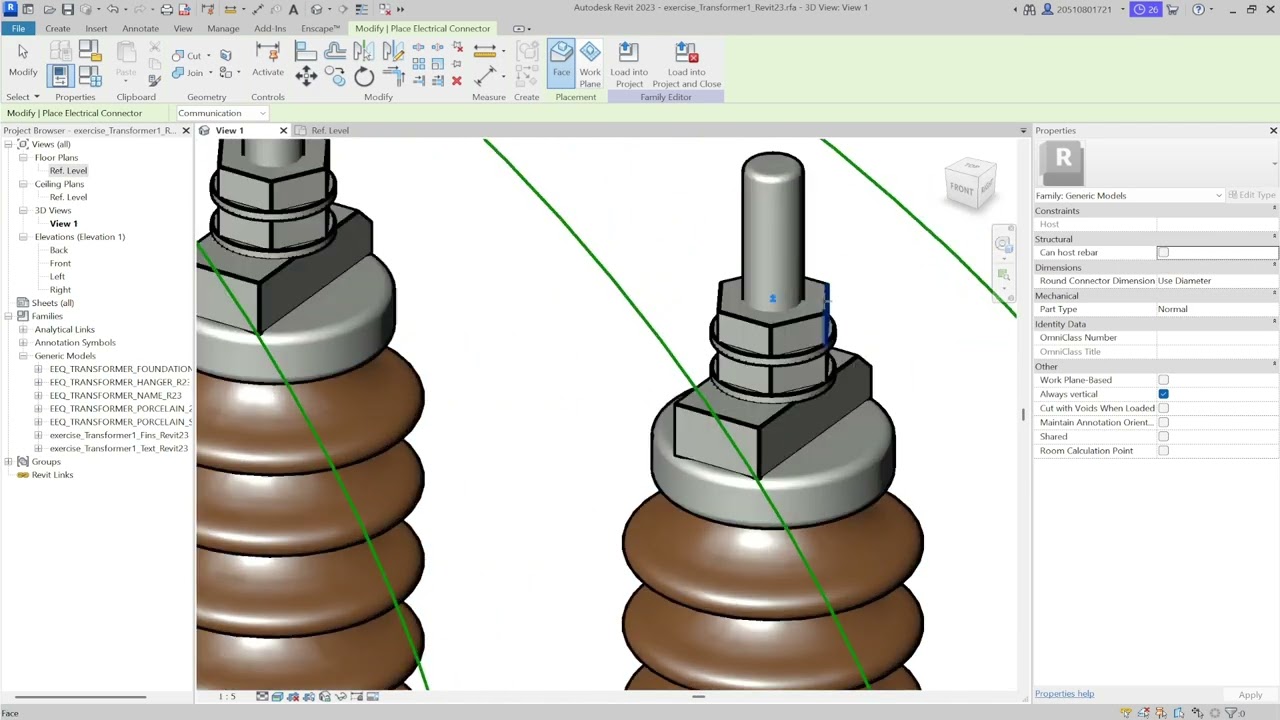Expand the Annotation Symbols node
Screen dimensions: 1280x720
pos(23,342)
